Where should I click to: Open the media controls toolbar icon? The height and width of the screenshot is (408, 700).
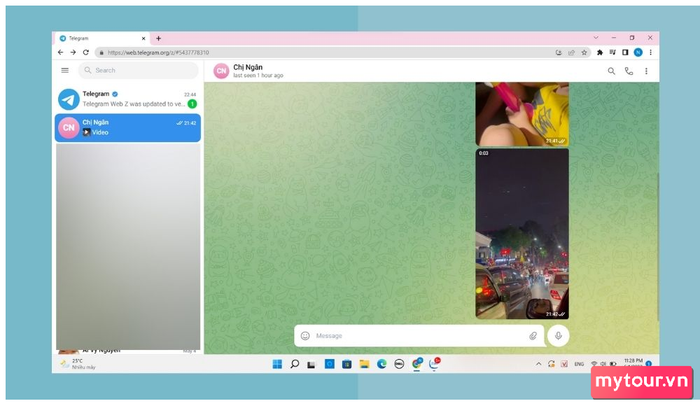click(612, 52)
